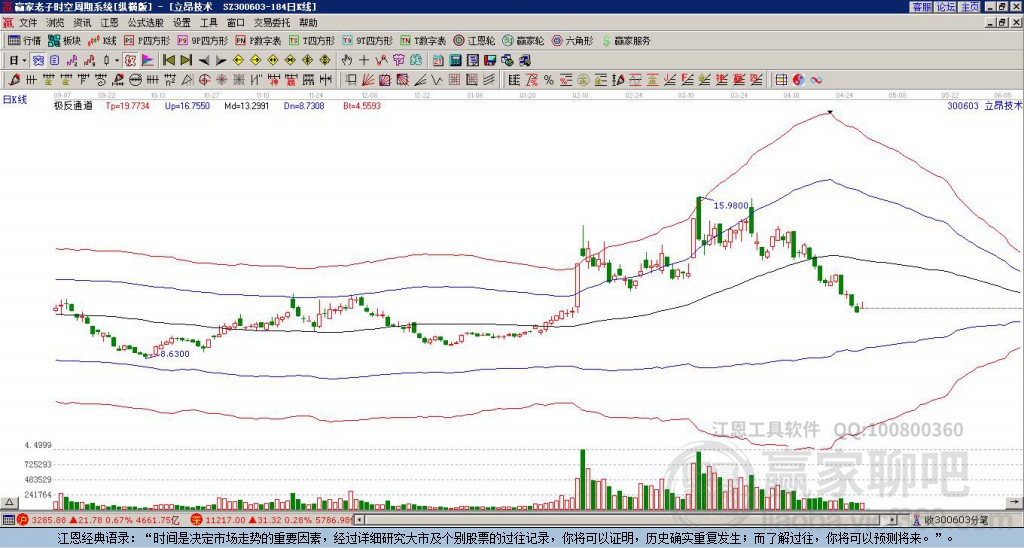
Task: Open the yin-yang Tai Chi icon
Action: (798, 80)
